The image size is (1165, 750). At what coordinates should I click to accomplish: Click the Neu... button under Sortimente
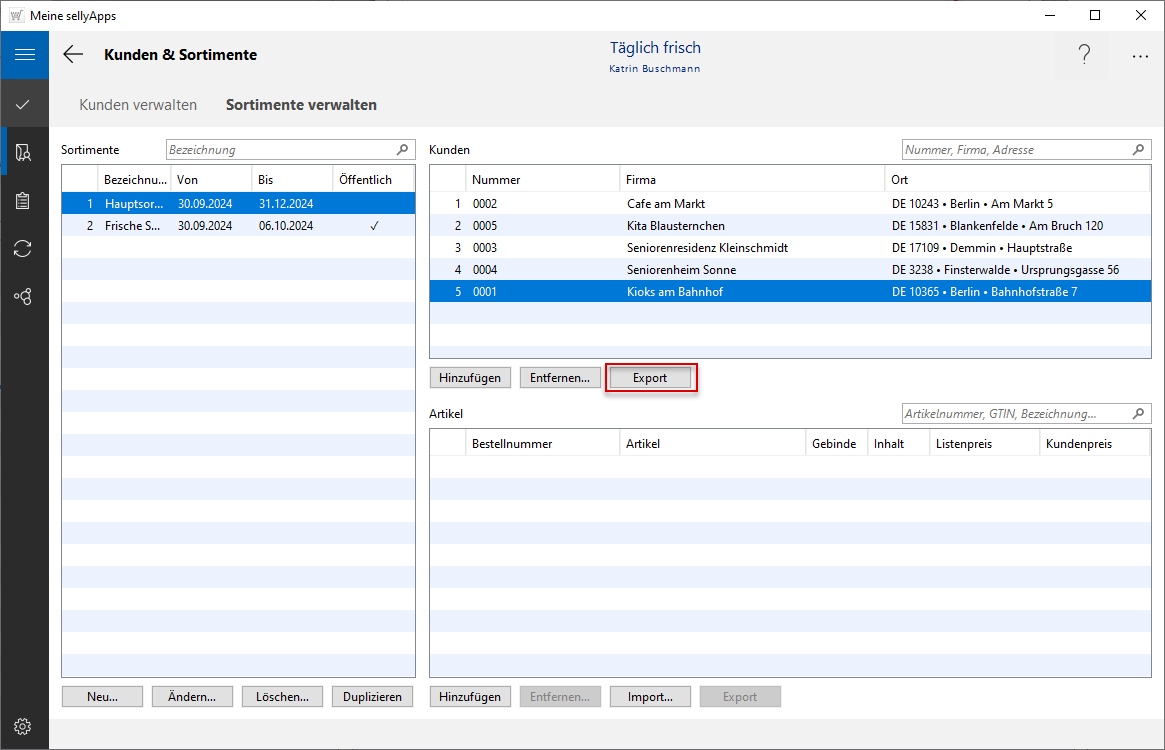[102, 697]
